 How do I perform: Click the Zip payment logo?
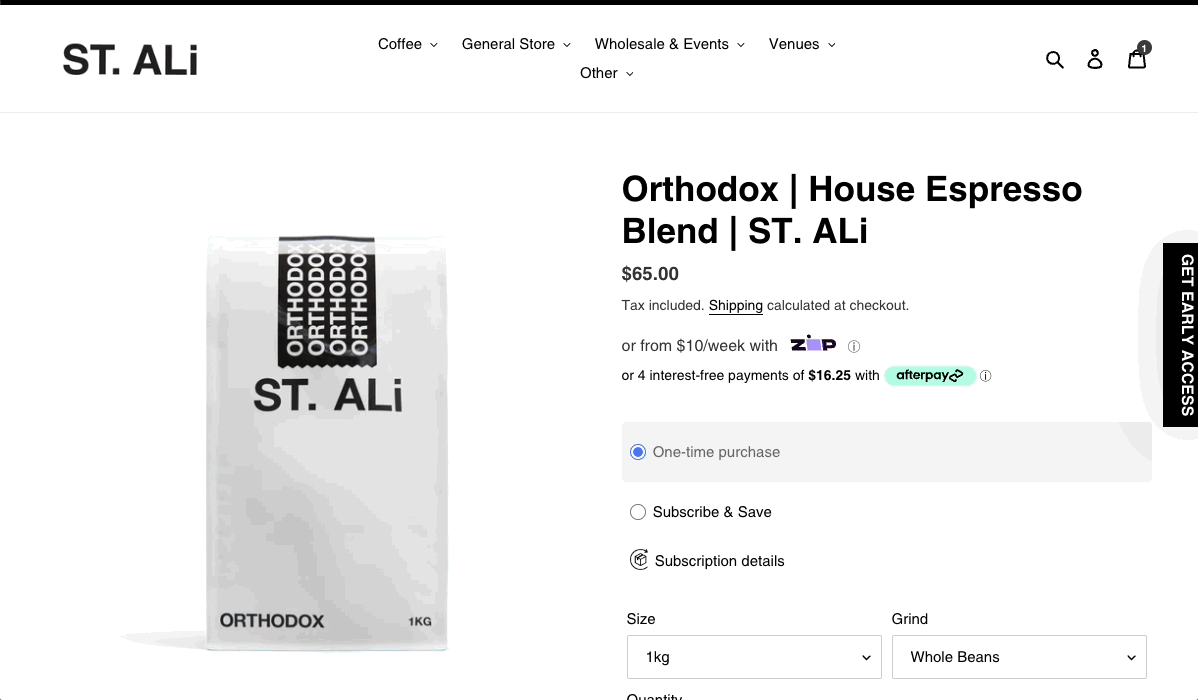[812, 345]
